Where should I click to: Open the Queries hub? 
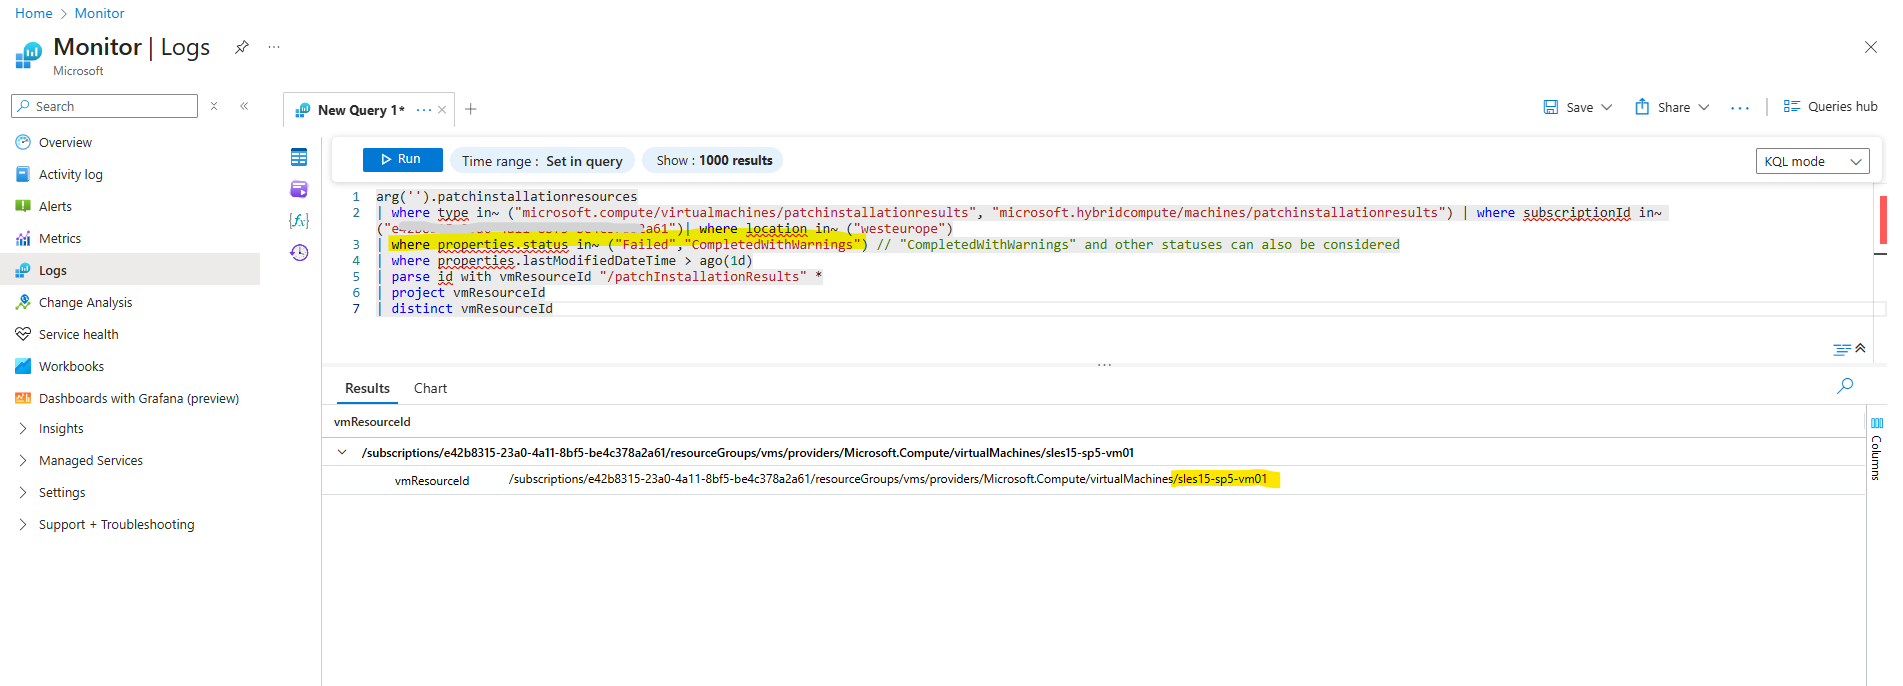(x=1830, y=107)
